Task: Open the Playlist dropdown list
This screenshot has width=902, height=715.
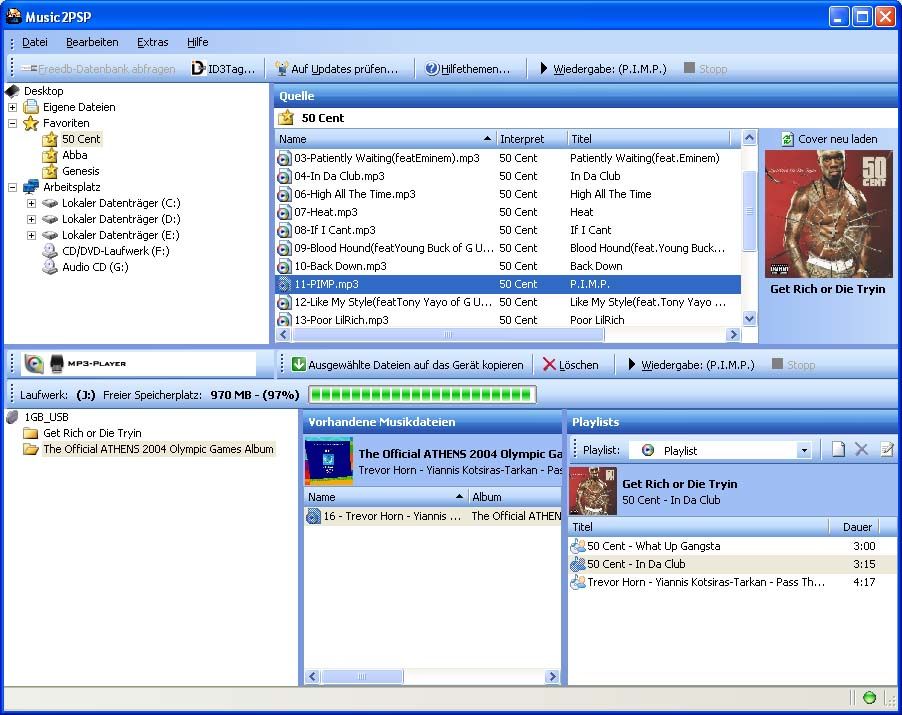Action: coord(803,451)
